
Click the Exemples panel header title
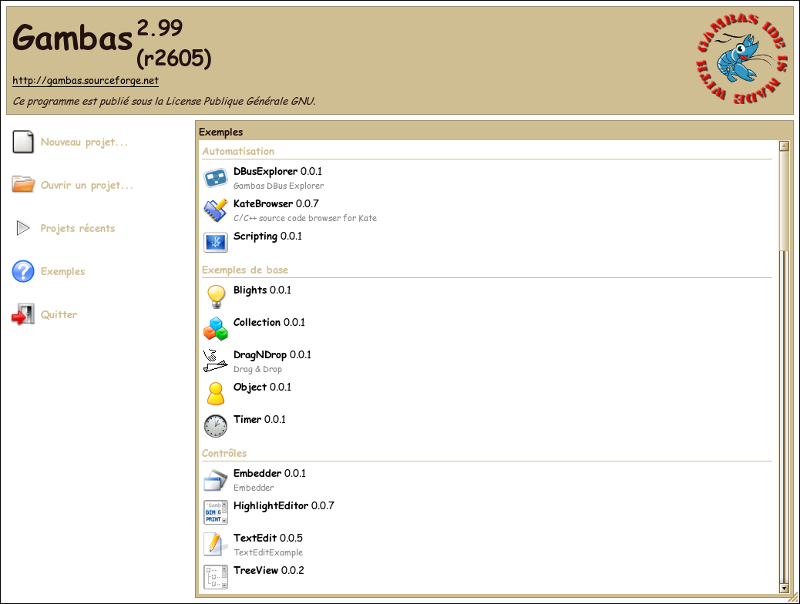tap(221, 132)
